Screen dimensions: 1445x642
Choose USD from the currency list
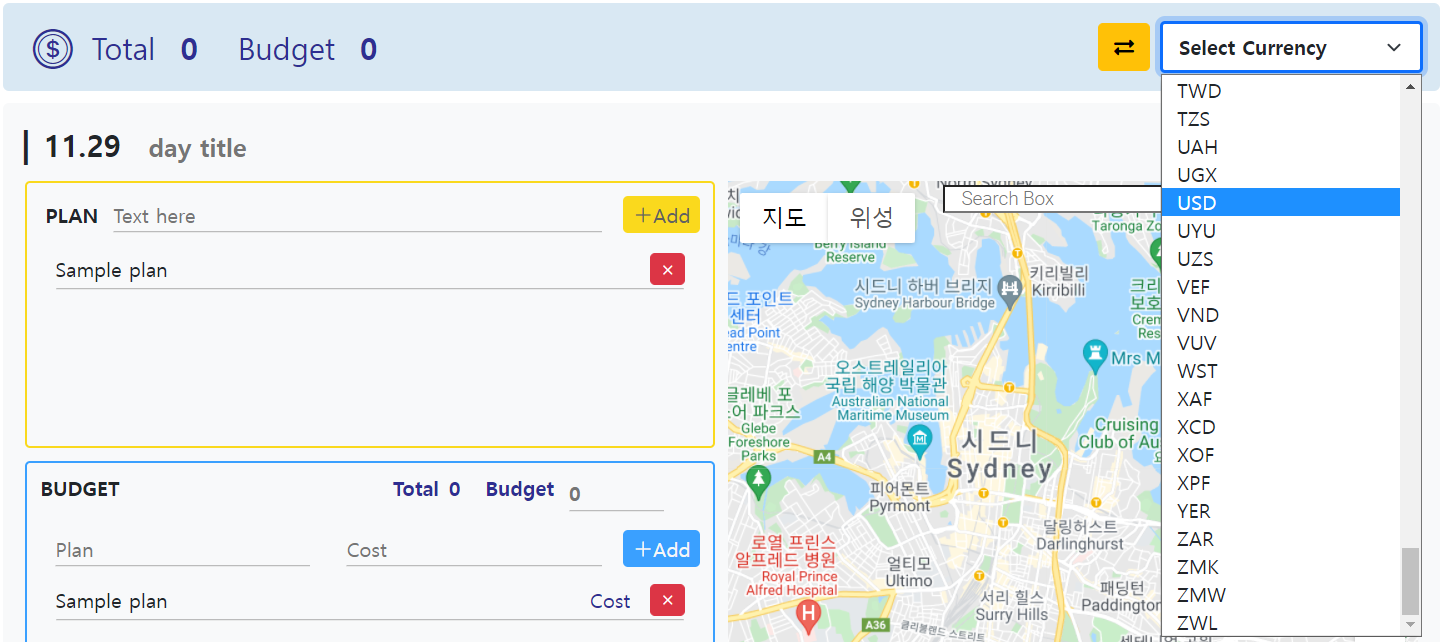tap(1281, 202)
